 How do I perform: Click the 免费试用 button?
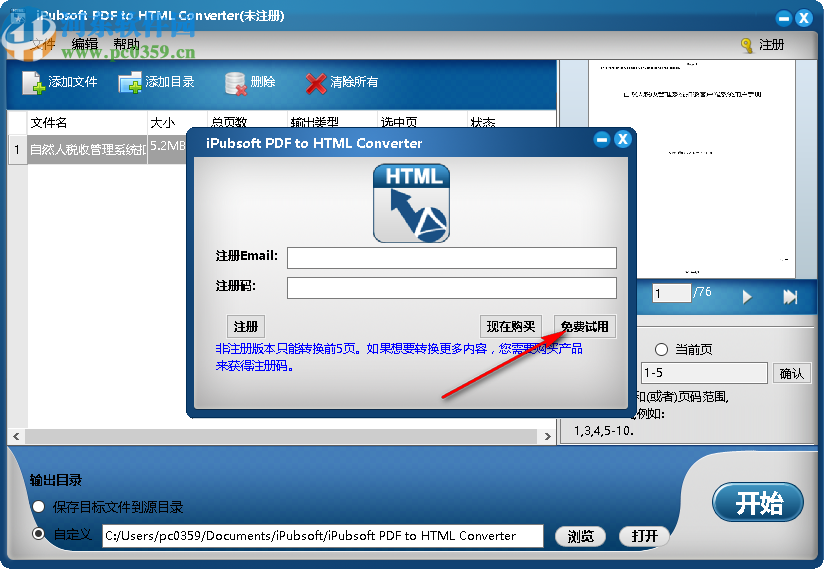[584, 327]
